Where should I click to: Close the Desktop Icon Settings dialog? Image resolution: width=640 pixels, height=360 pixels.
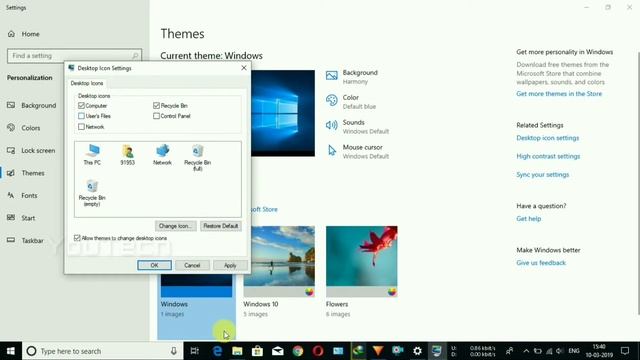tap(244, 68)
